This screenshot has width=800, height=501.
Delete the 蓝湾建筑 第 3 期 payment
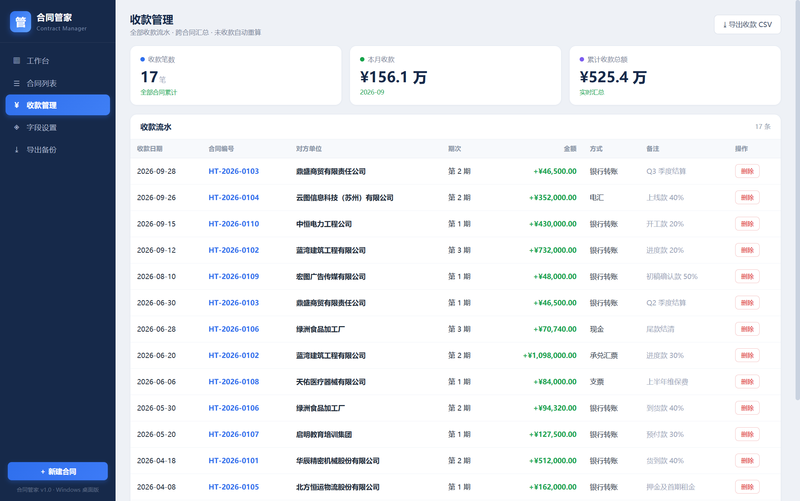pos(747,250)
